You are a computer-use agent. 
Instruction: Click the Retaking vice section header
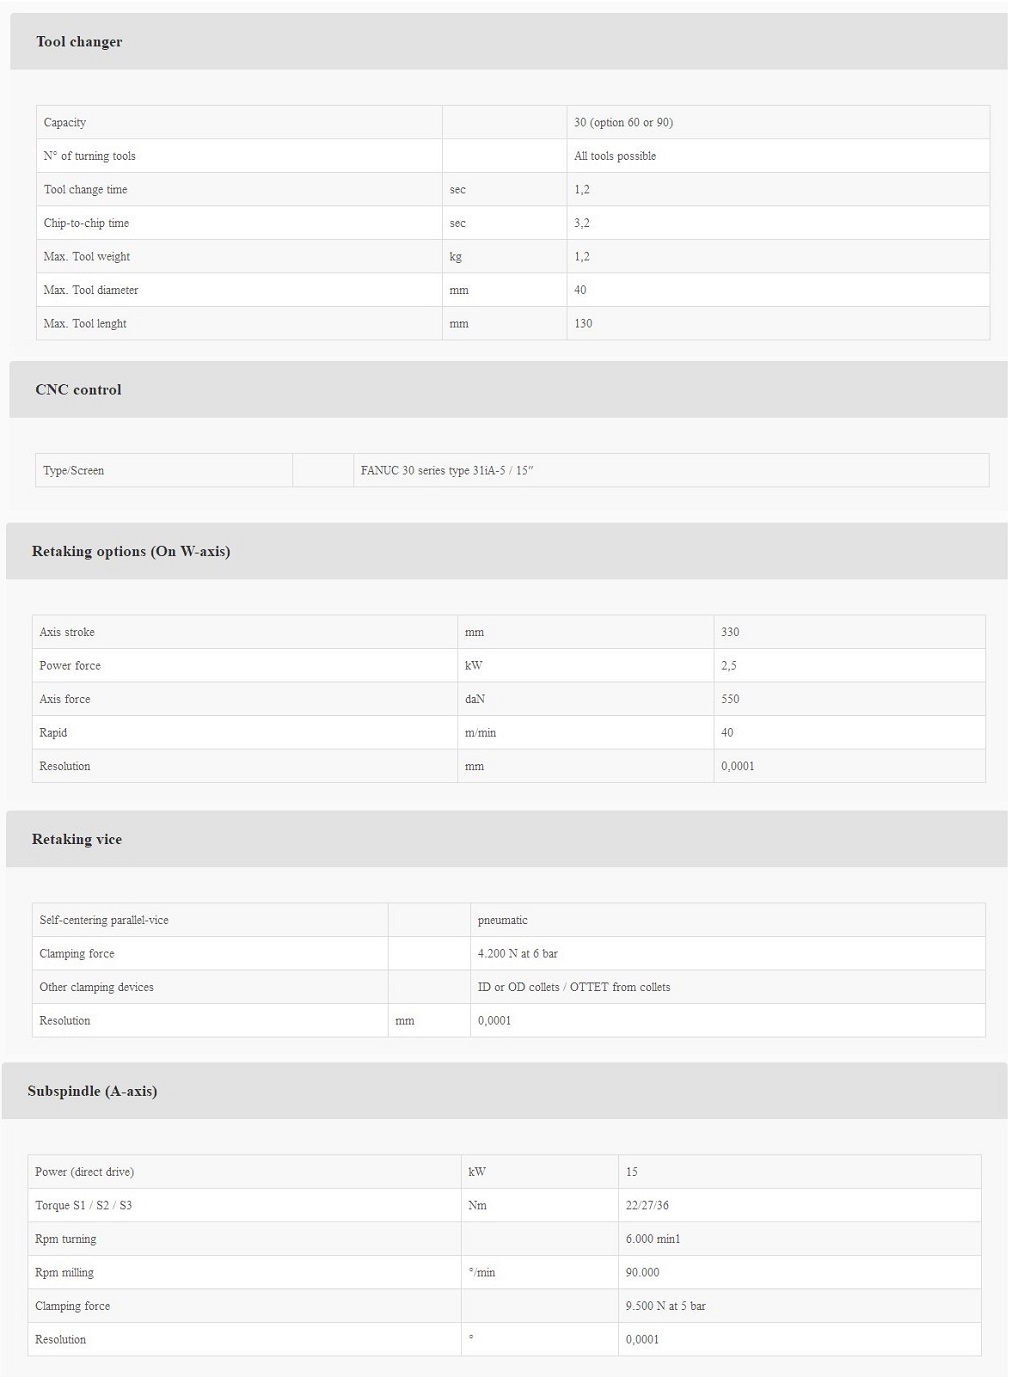pos(77,840)
